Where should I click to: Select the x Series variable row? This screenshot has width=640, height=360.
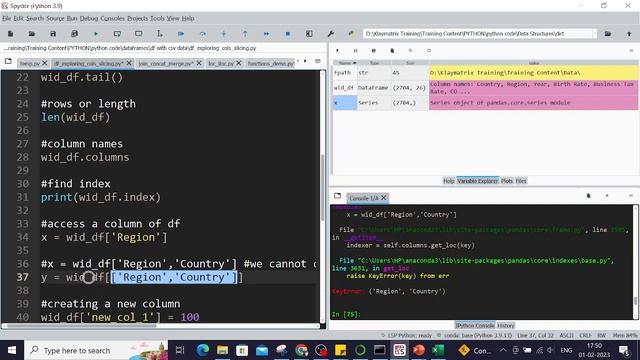(x=486, y=103)
